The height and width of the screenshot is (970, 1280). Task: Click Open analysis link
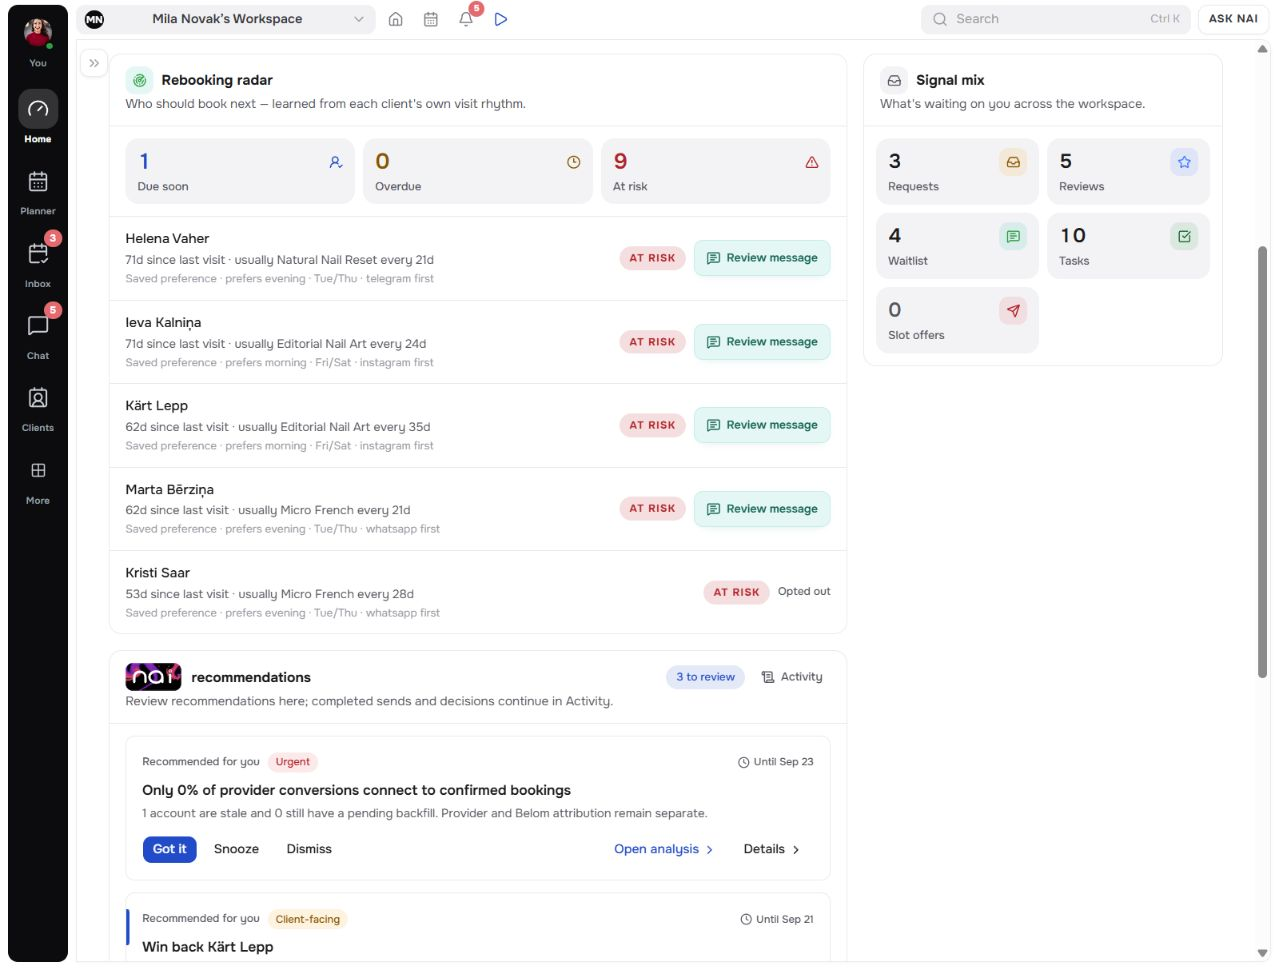click(x=664, y=849)
